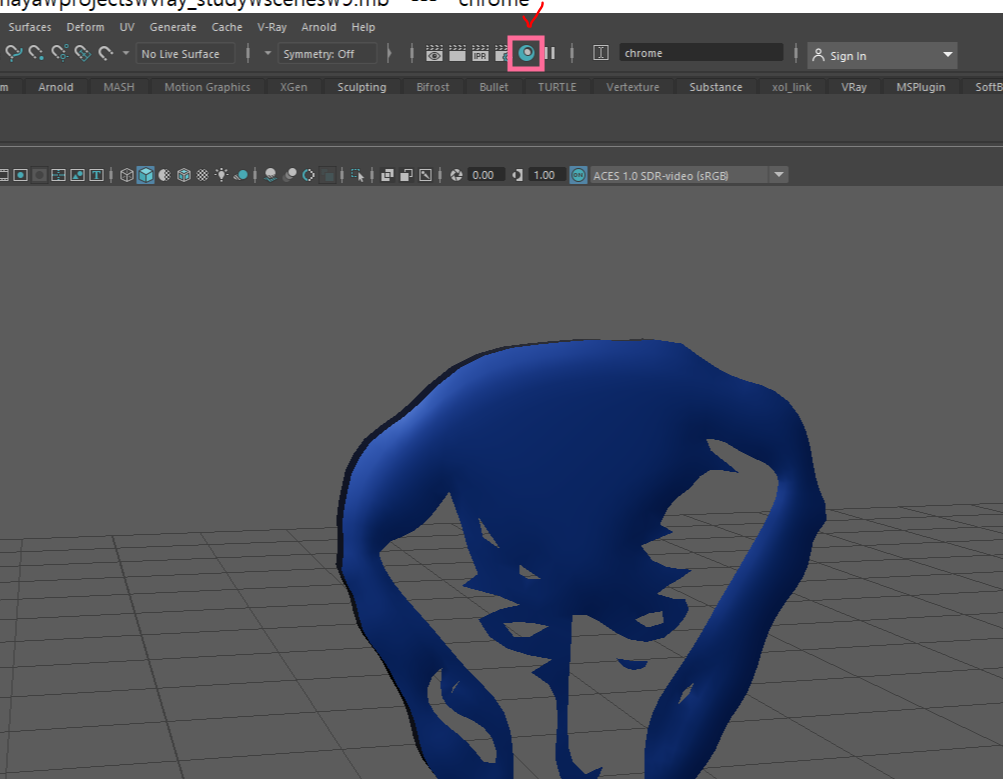Image resolution: width=1003 pixels, height=779 pixels.
Task: Switch to the Substance shelf tab
Action: coord(716,87)
